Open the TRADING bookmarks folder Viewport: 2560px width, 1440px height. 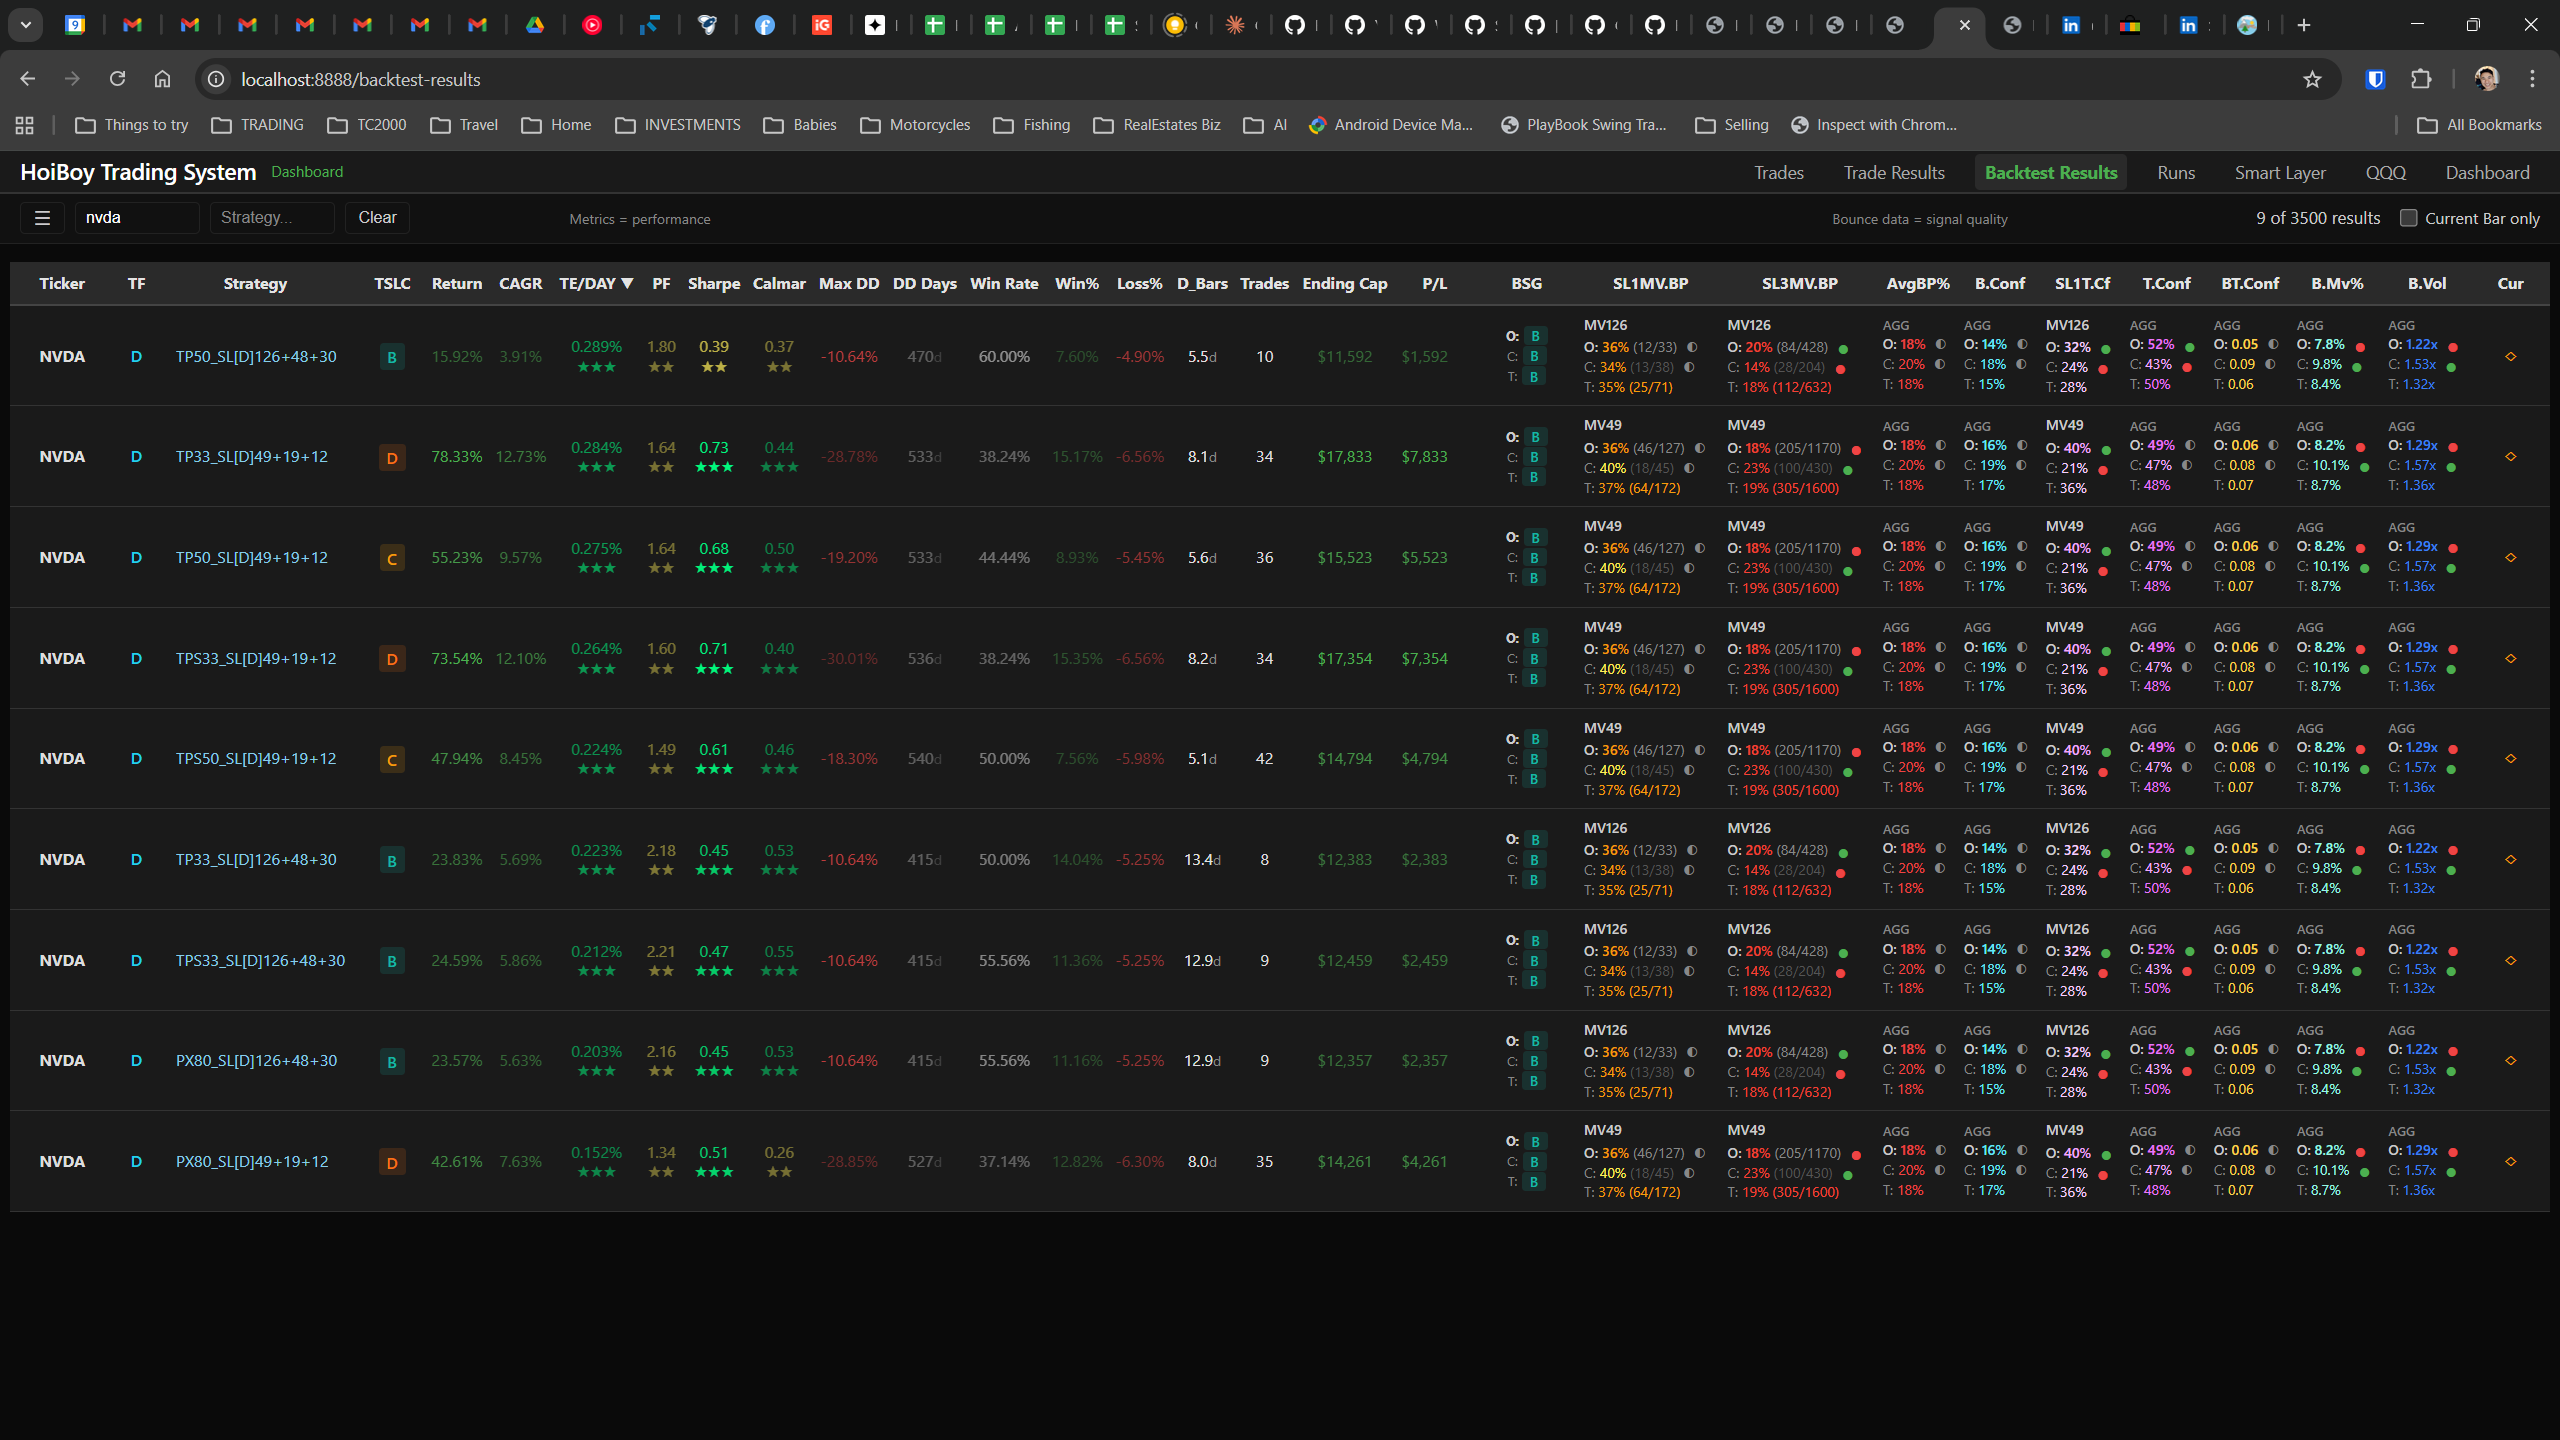(x=258, y=125)
